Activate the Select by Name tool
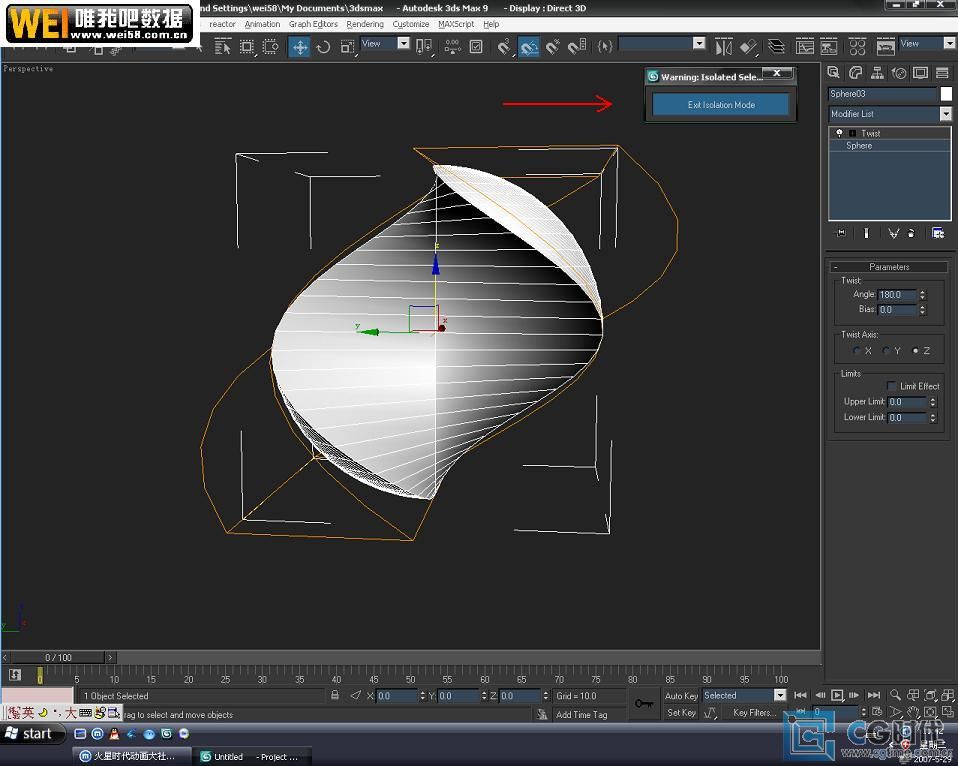 (x=222, y=46)
